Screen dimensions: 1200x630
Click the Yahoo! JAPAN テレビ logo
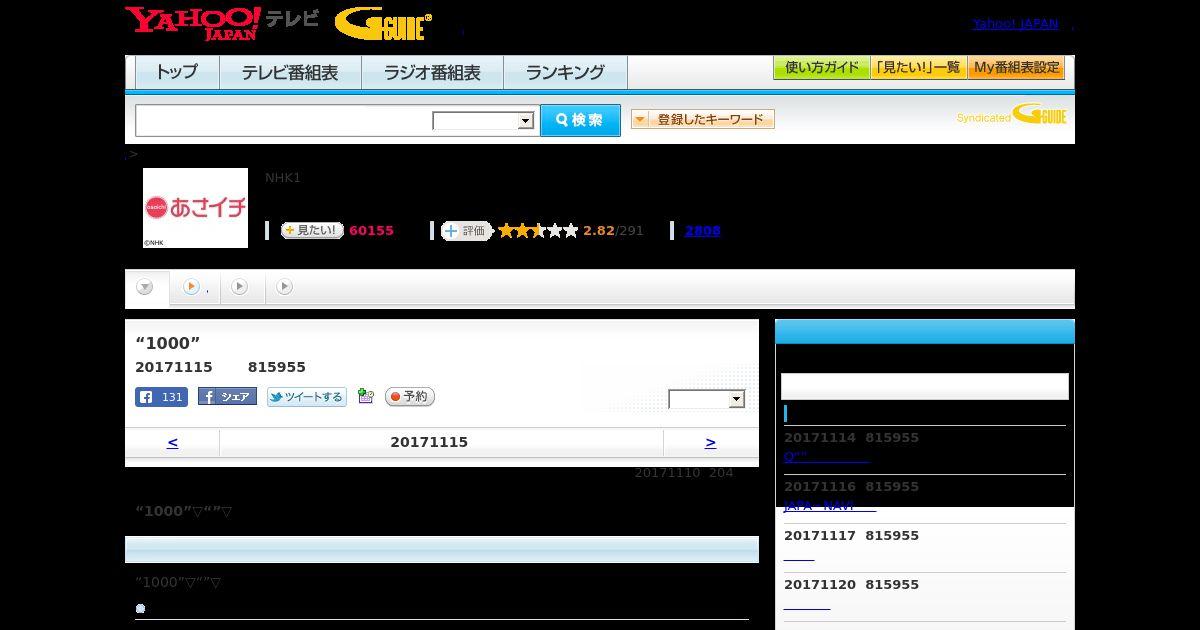coord(222,22)
